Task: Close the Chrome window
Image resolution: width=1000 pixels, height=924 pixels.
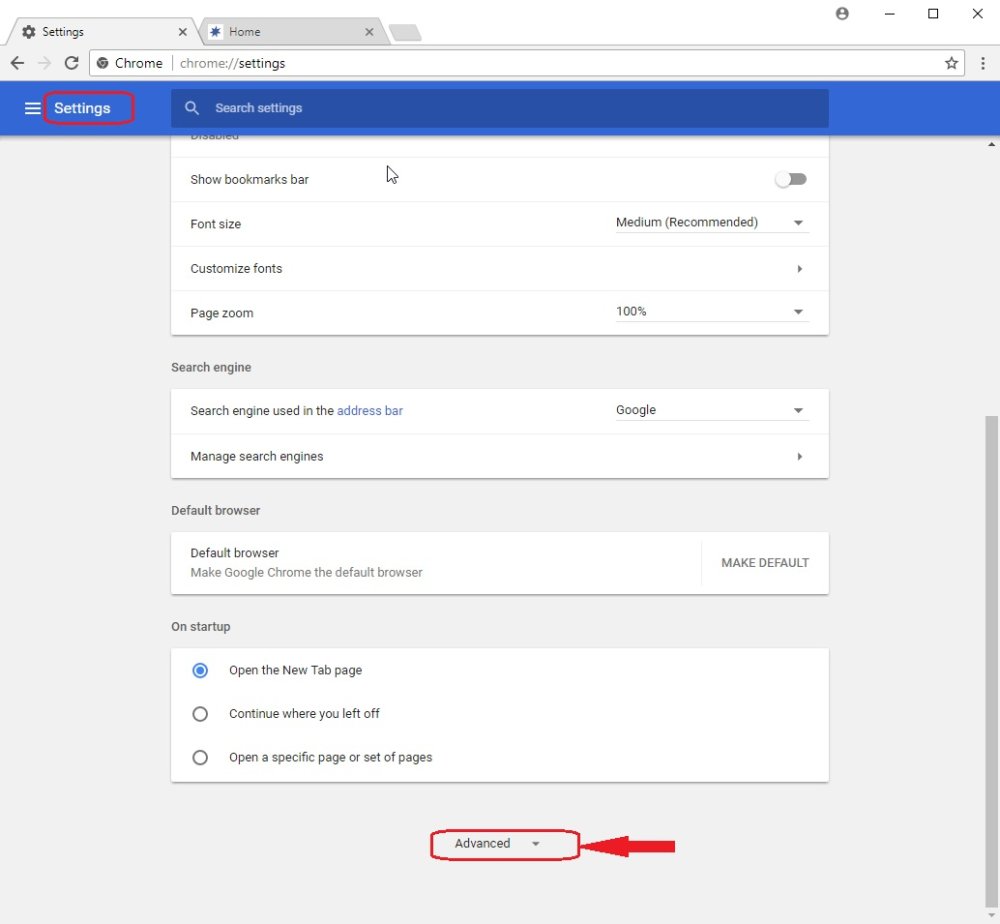Action: click(x=977, y=13)
